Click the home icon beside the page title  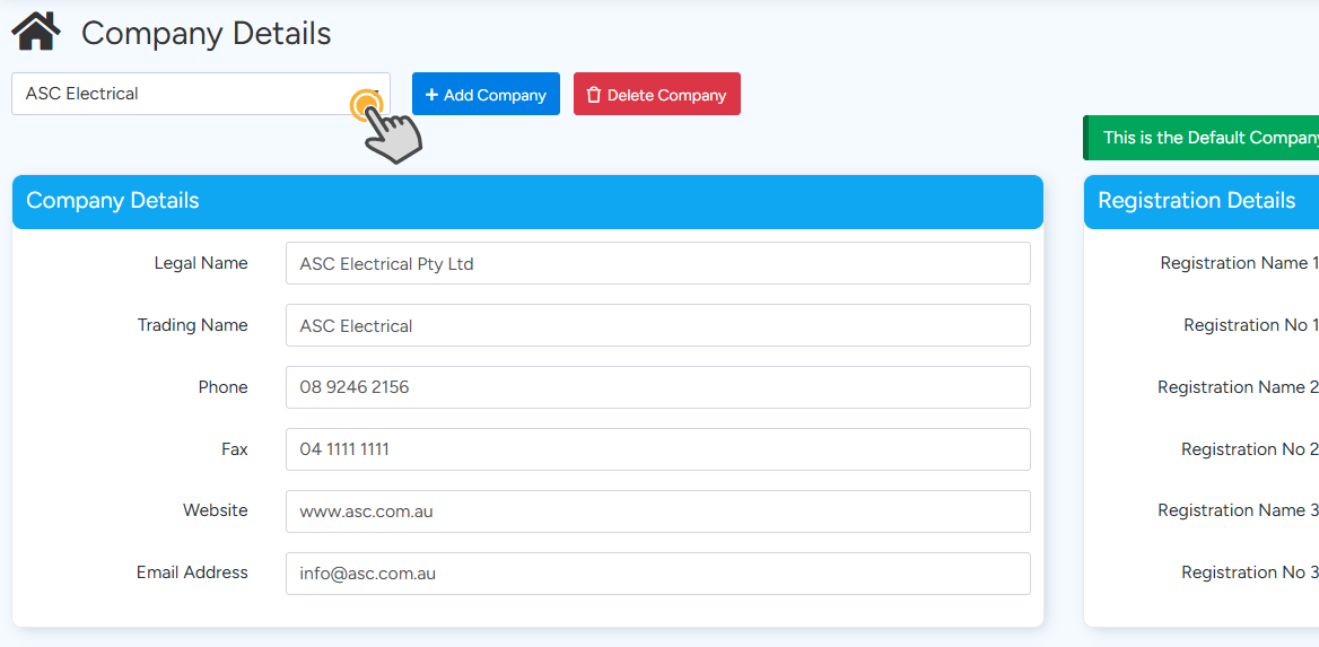point(36,32)
